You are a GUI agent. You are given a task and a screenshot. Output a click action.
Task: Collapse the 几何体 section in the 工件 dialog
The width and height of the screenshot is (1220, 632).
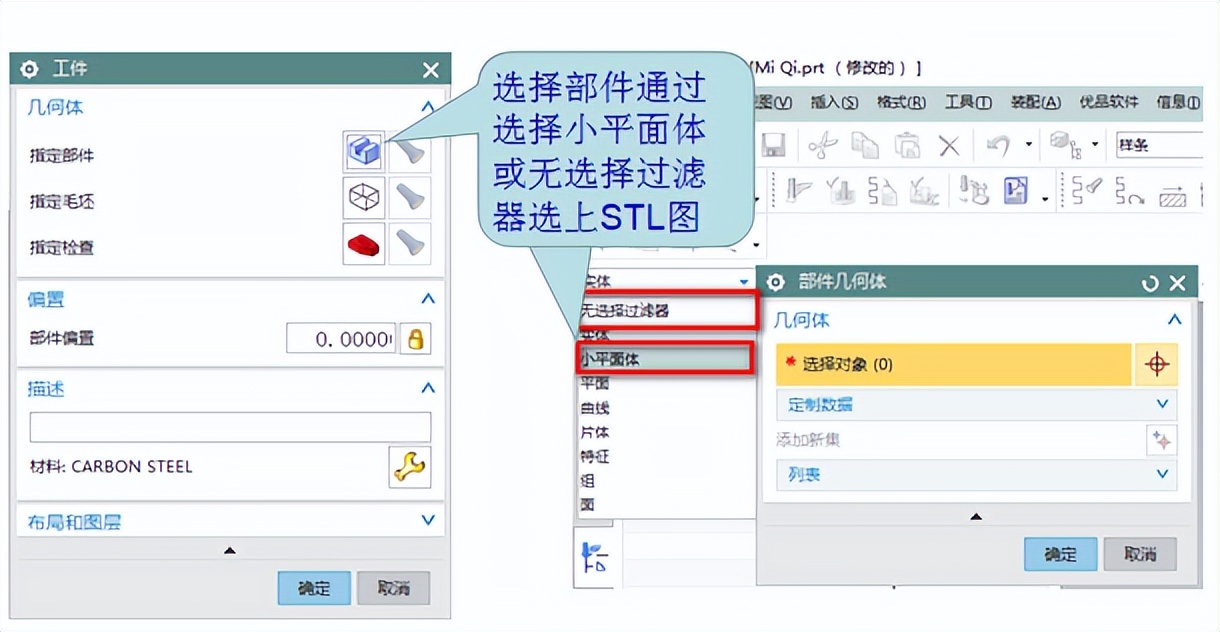tap(427, 107)
